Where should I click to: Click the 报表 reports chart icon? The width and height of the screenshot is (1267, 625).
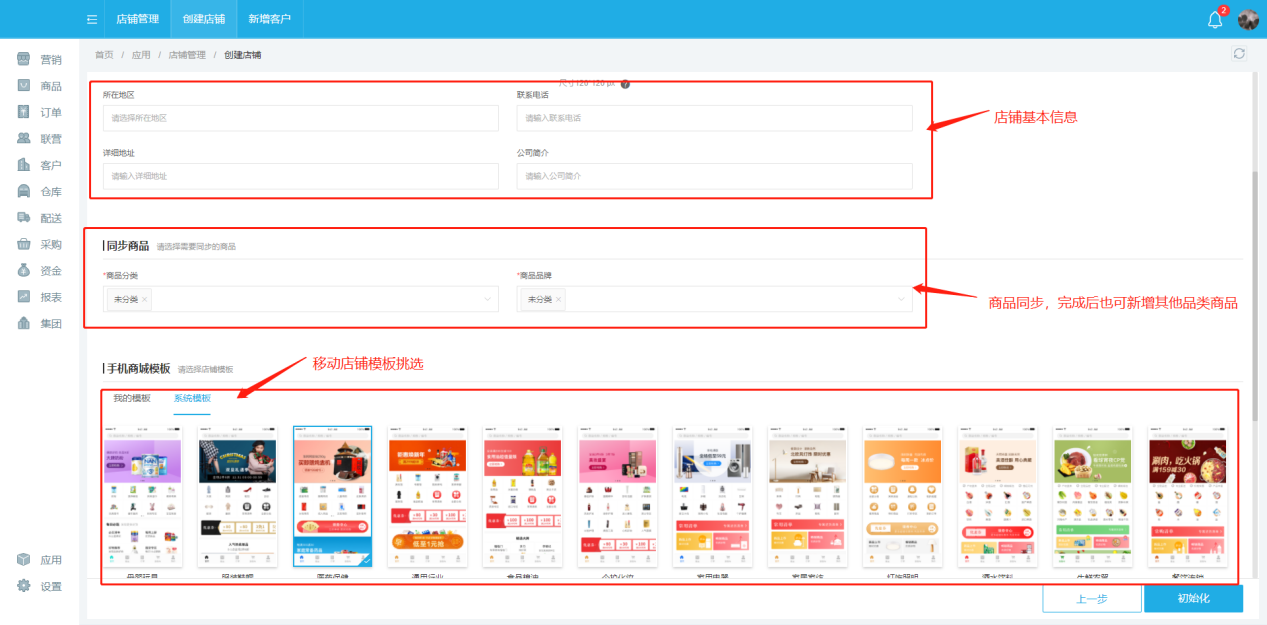(24, 296)
